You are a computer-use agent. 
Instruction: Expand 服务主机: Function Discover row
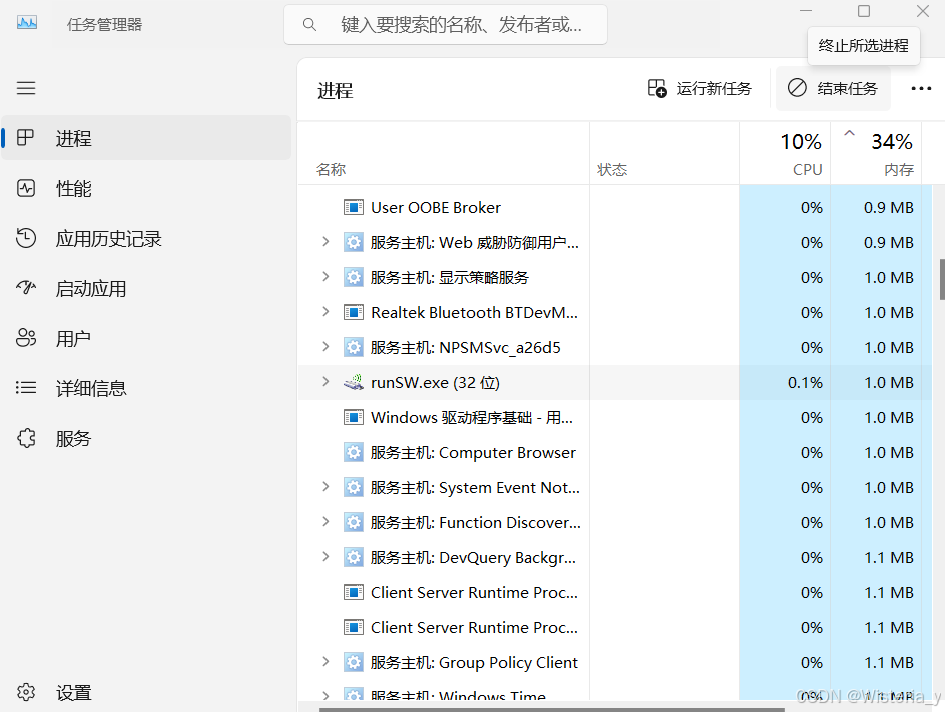pyautogui.click(x=325, y=521)
